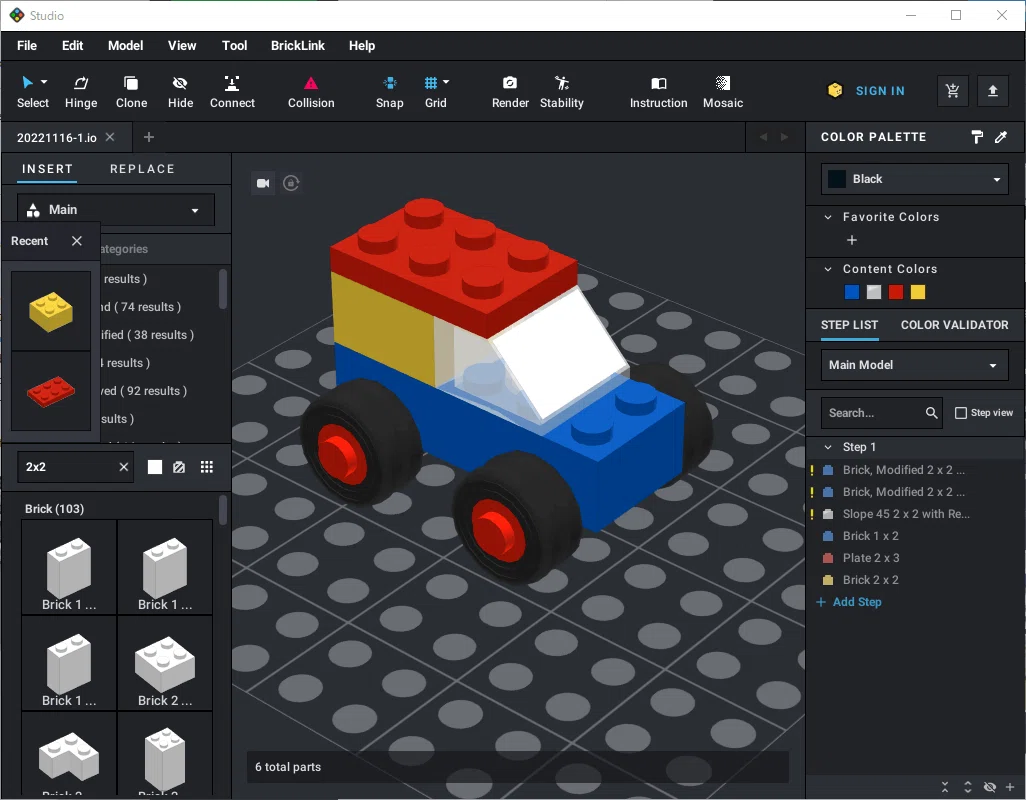Expand all steps icon at bottom
The image size is (1026, 800).
[x=968, y=786]
